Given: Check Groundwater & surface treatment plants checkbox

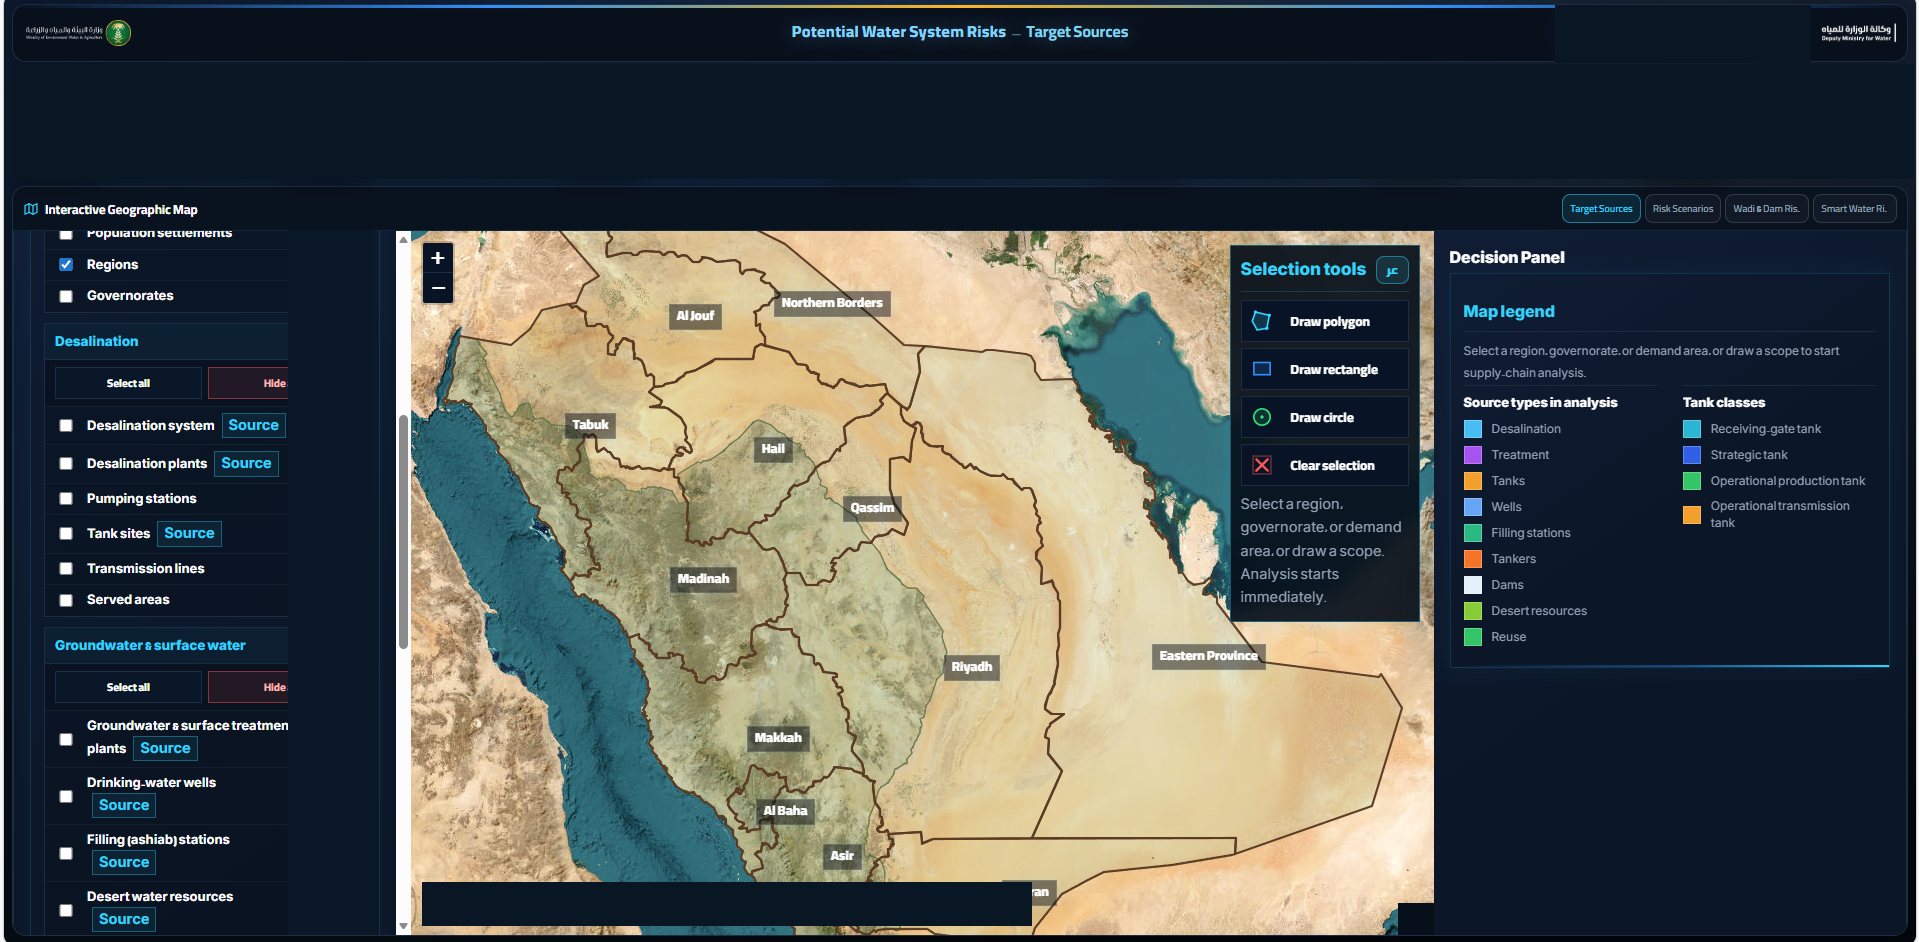Looking at the screenshot, I should pyautogui.click(x=66, y=740).
